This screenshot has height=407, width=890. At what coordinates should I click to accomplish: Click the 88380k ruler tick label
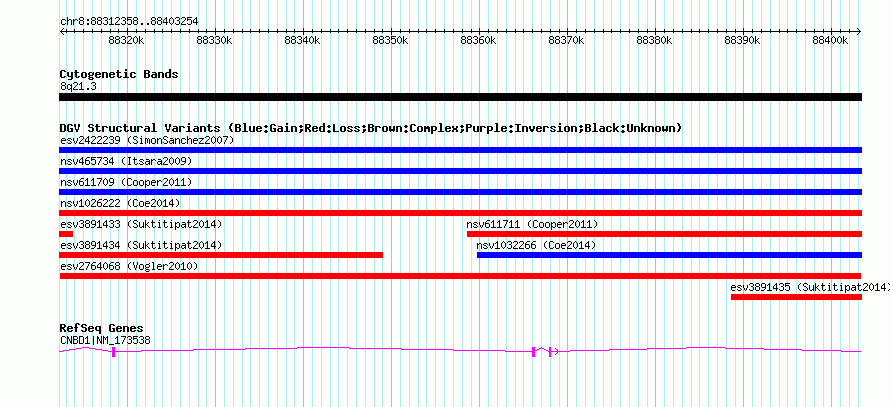point(654,40)
